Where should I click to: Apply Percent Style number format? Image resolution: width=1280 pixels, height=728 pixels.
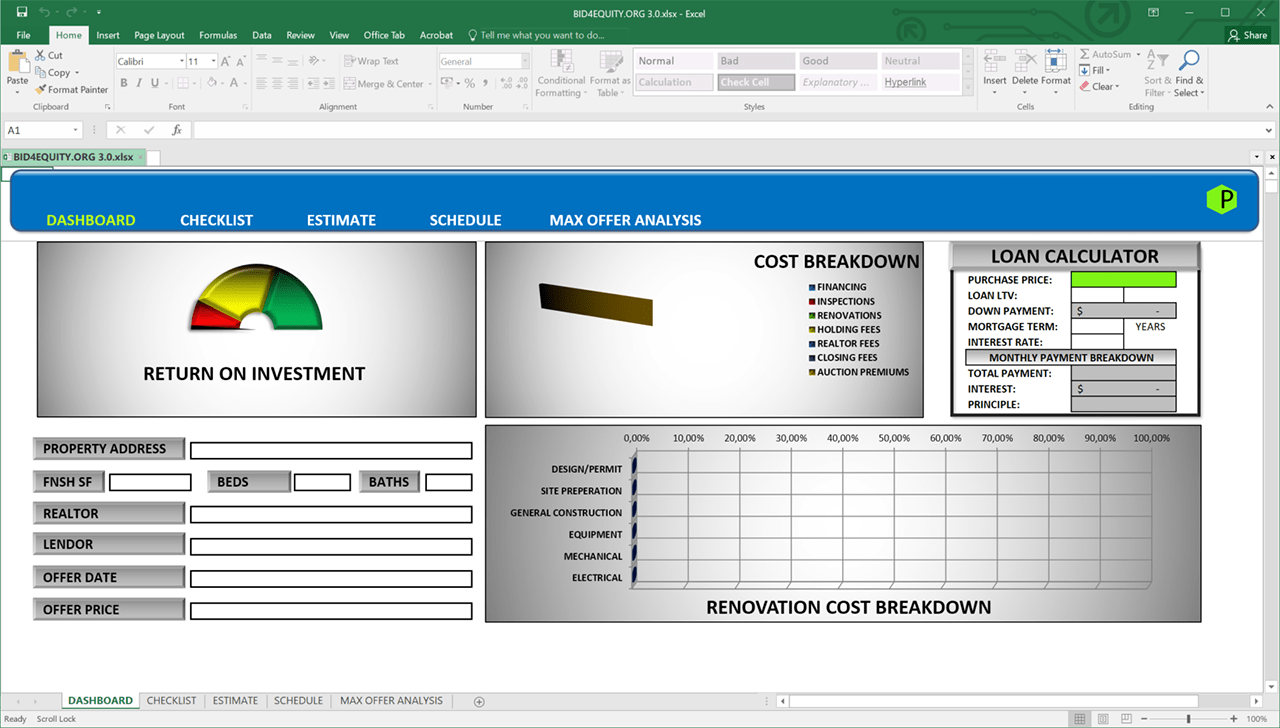[x=471, y=83]
